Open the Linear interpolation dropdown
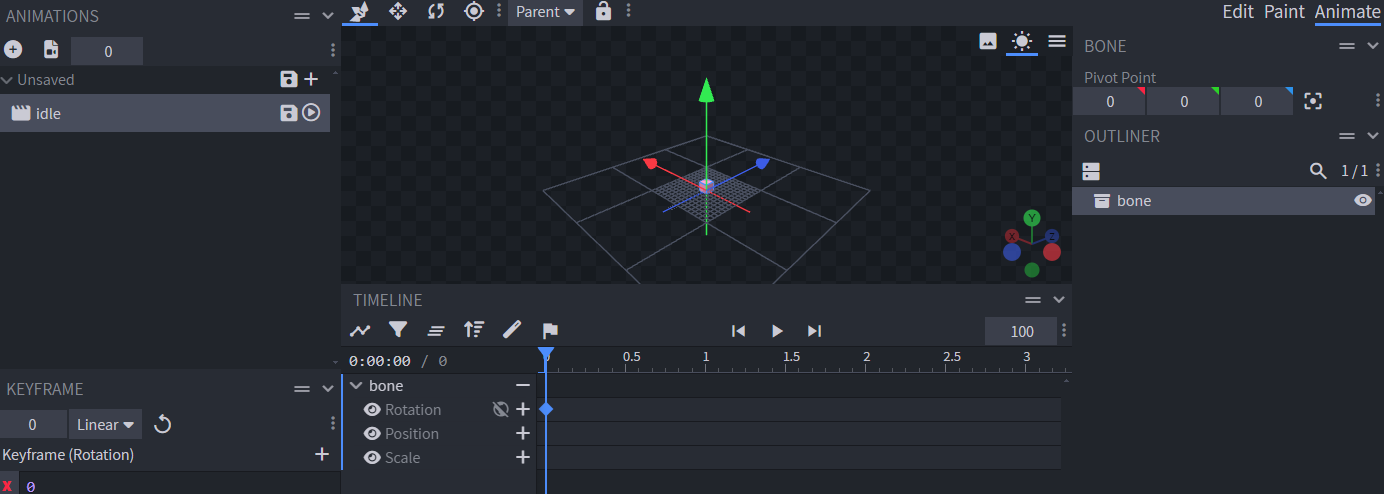The image size is (1384, 494). pyautogui.click(x=105, y=425)
